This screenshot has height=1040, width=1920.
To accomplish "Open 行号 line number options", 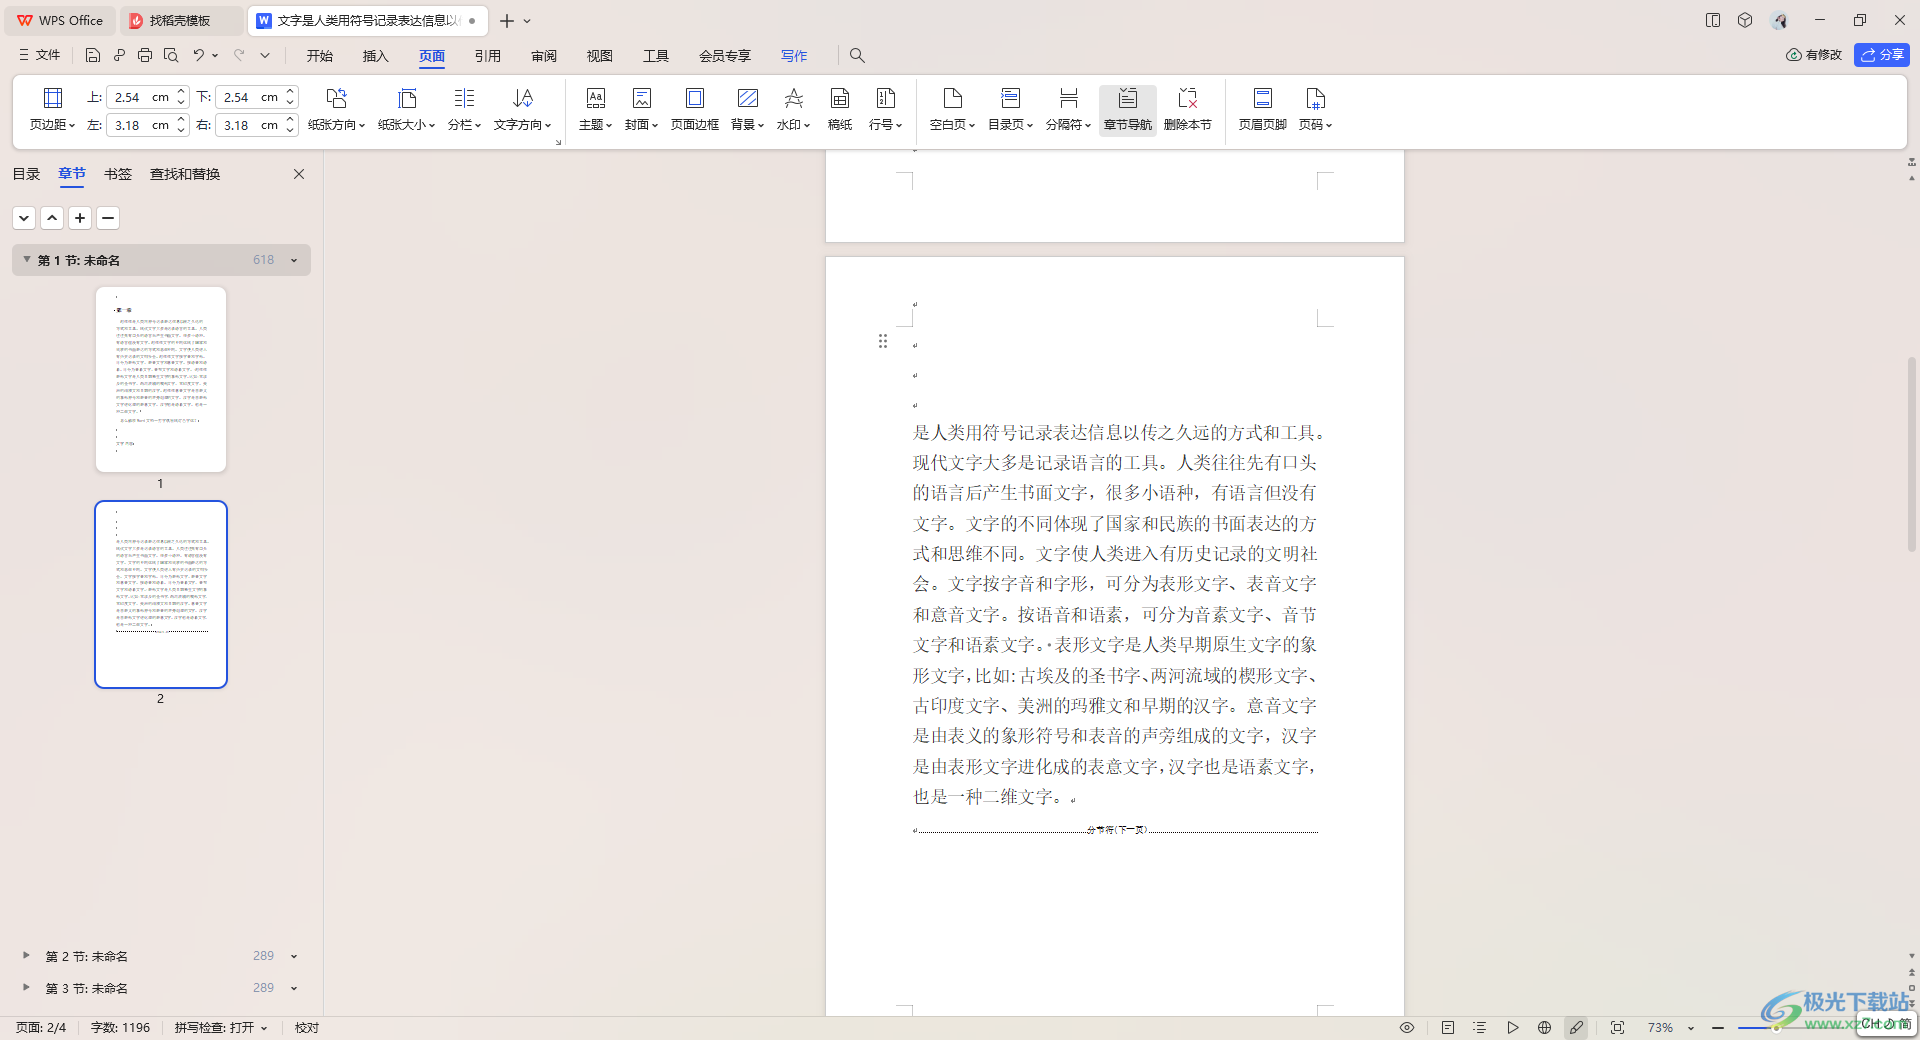I will [885, 110].
